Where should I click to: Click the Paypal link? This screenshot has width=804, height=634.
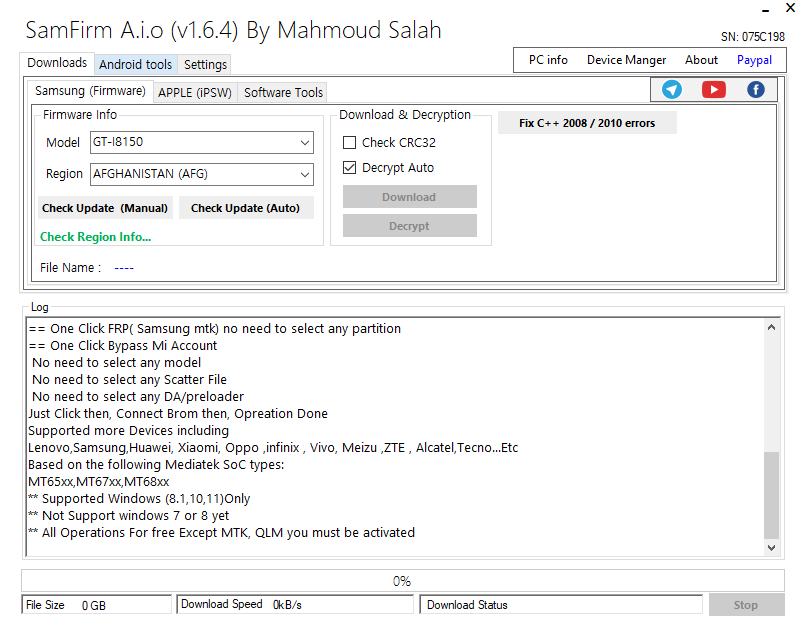coord(754,60)
